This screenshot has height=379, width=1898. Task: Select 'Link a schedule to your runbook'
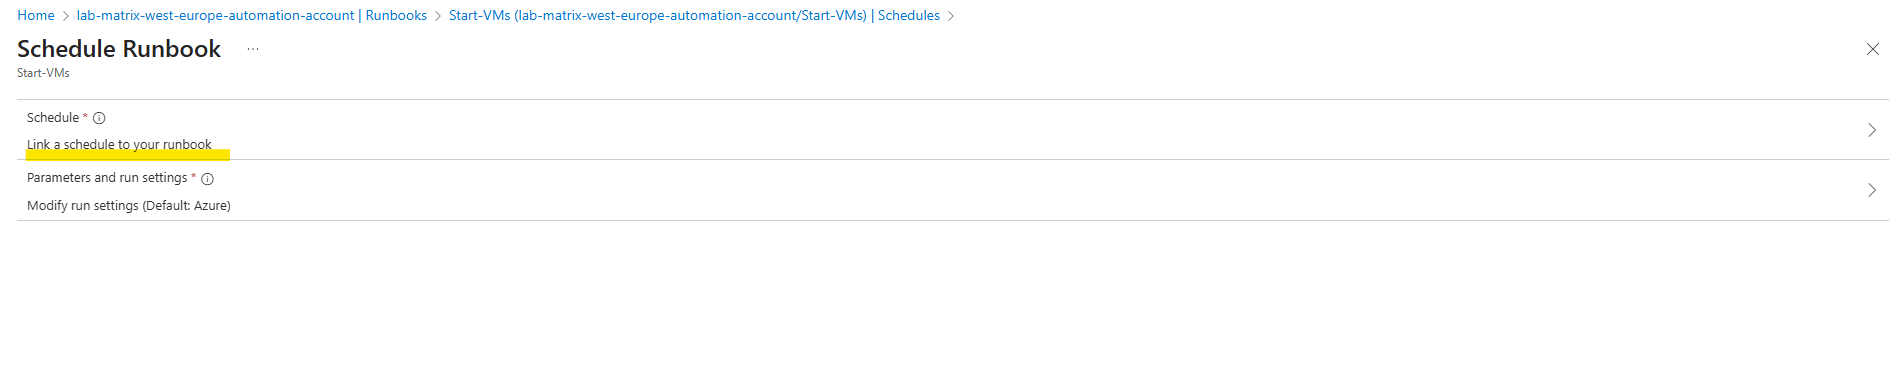point(119,145)
